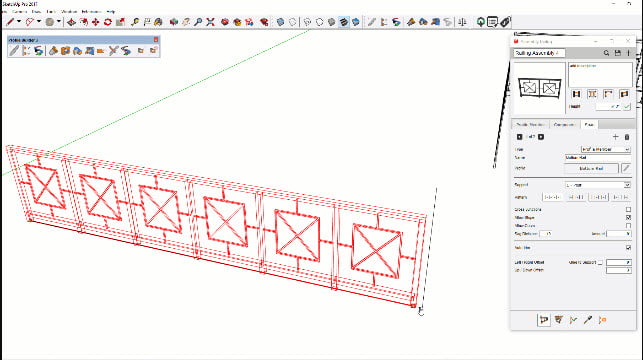Select the third pattern toggle button

598,197
